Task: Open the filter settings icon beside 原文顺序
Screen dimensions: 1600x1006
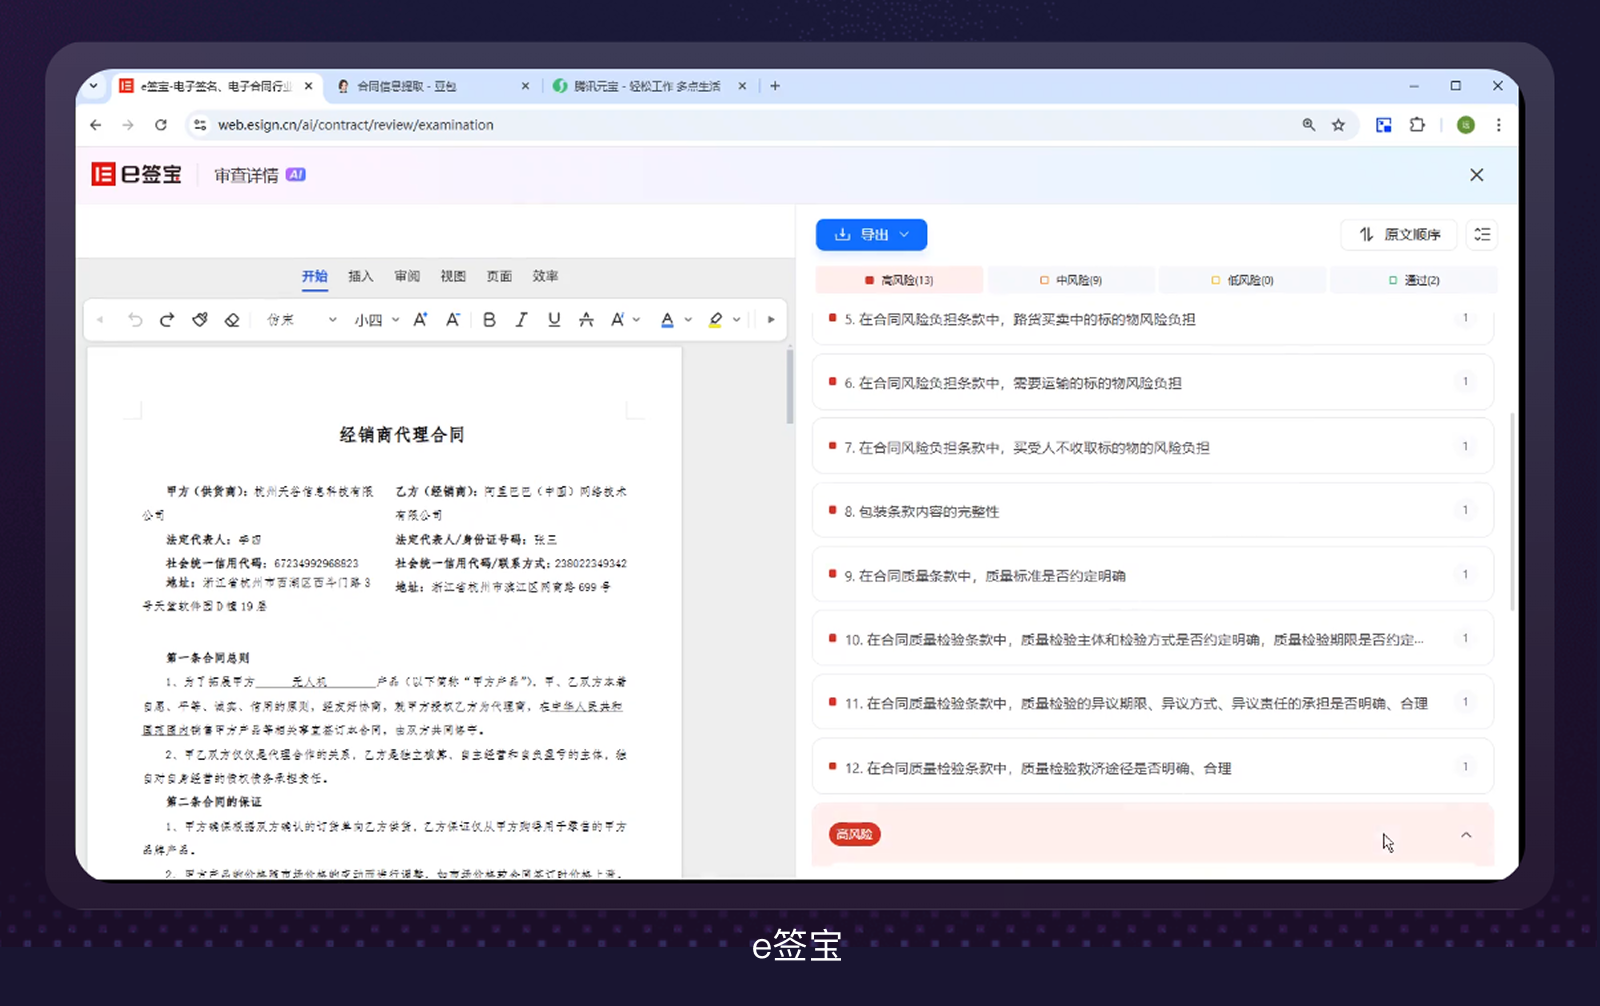Action: click(x=1482, y=234)
